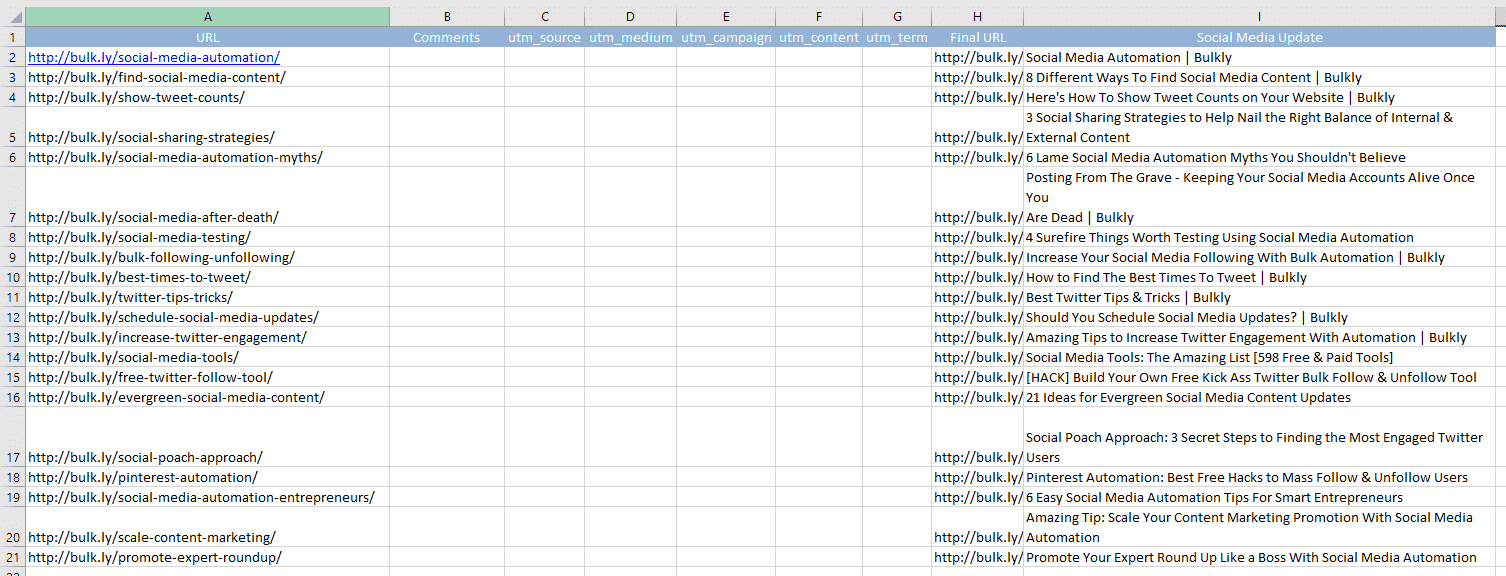Viewport: 1506px width, 576px height.
Task: Select cell with best-times-to-tweet URL
Action: [208, 277]
